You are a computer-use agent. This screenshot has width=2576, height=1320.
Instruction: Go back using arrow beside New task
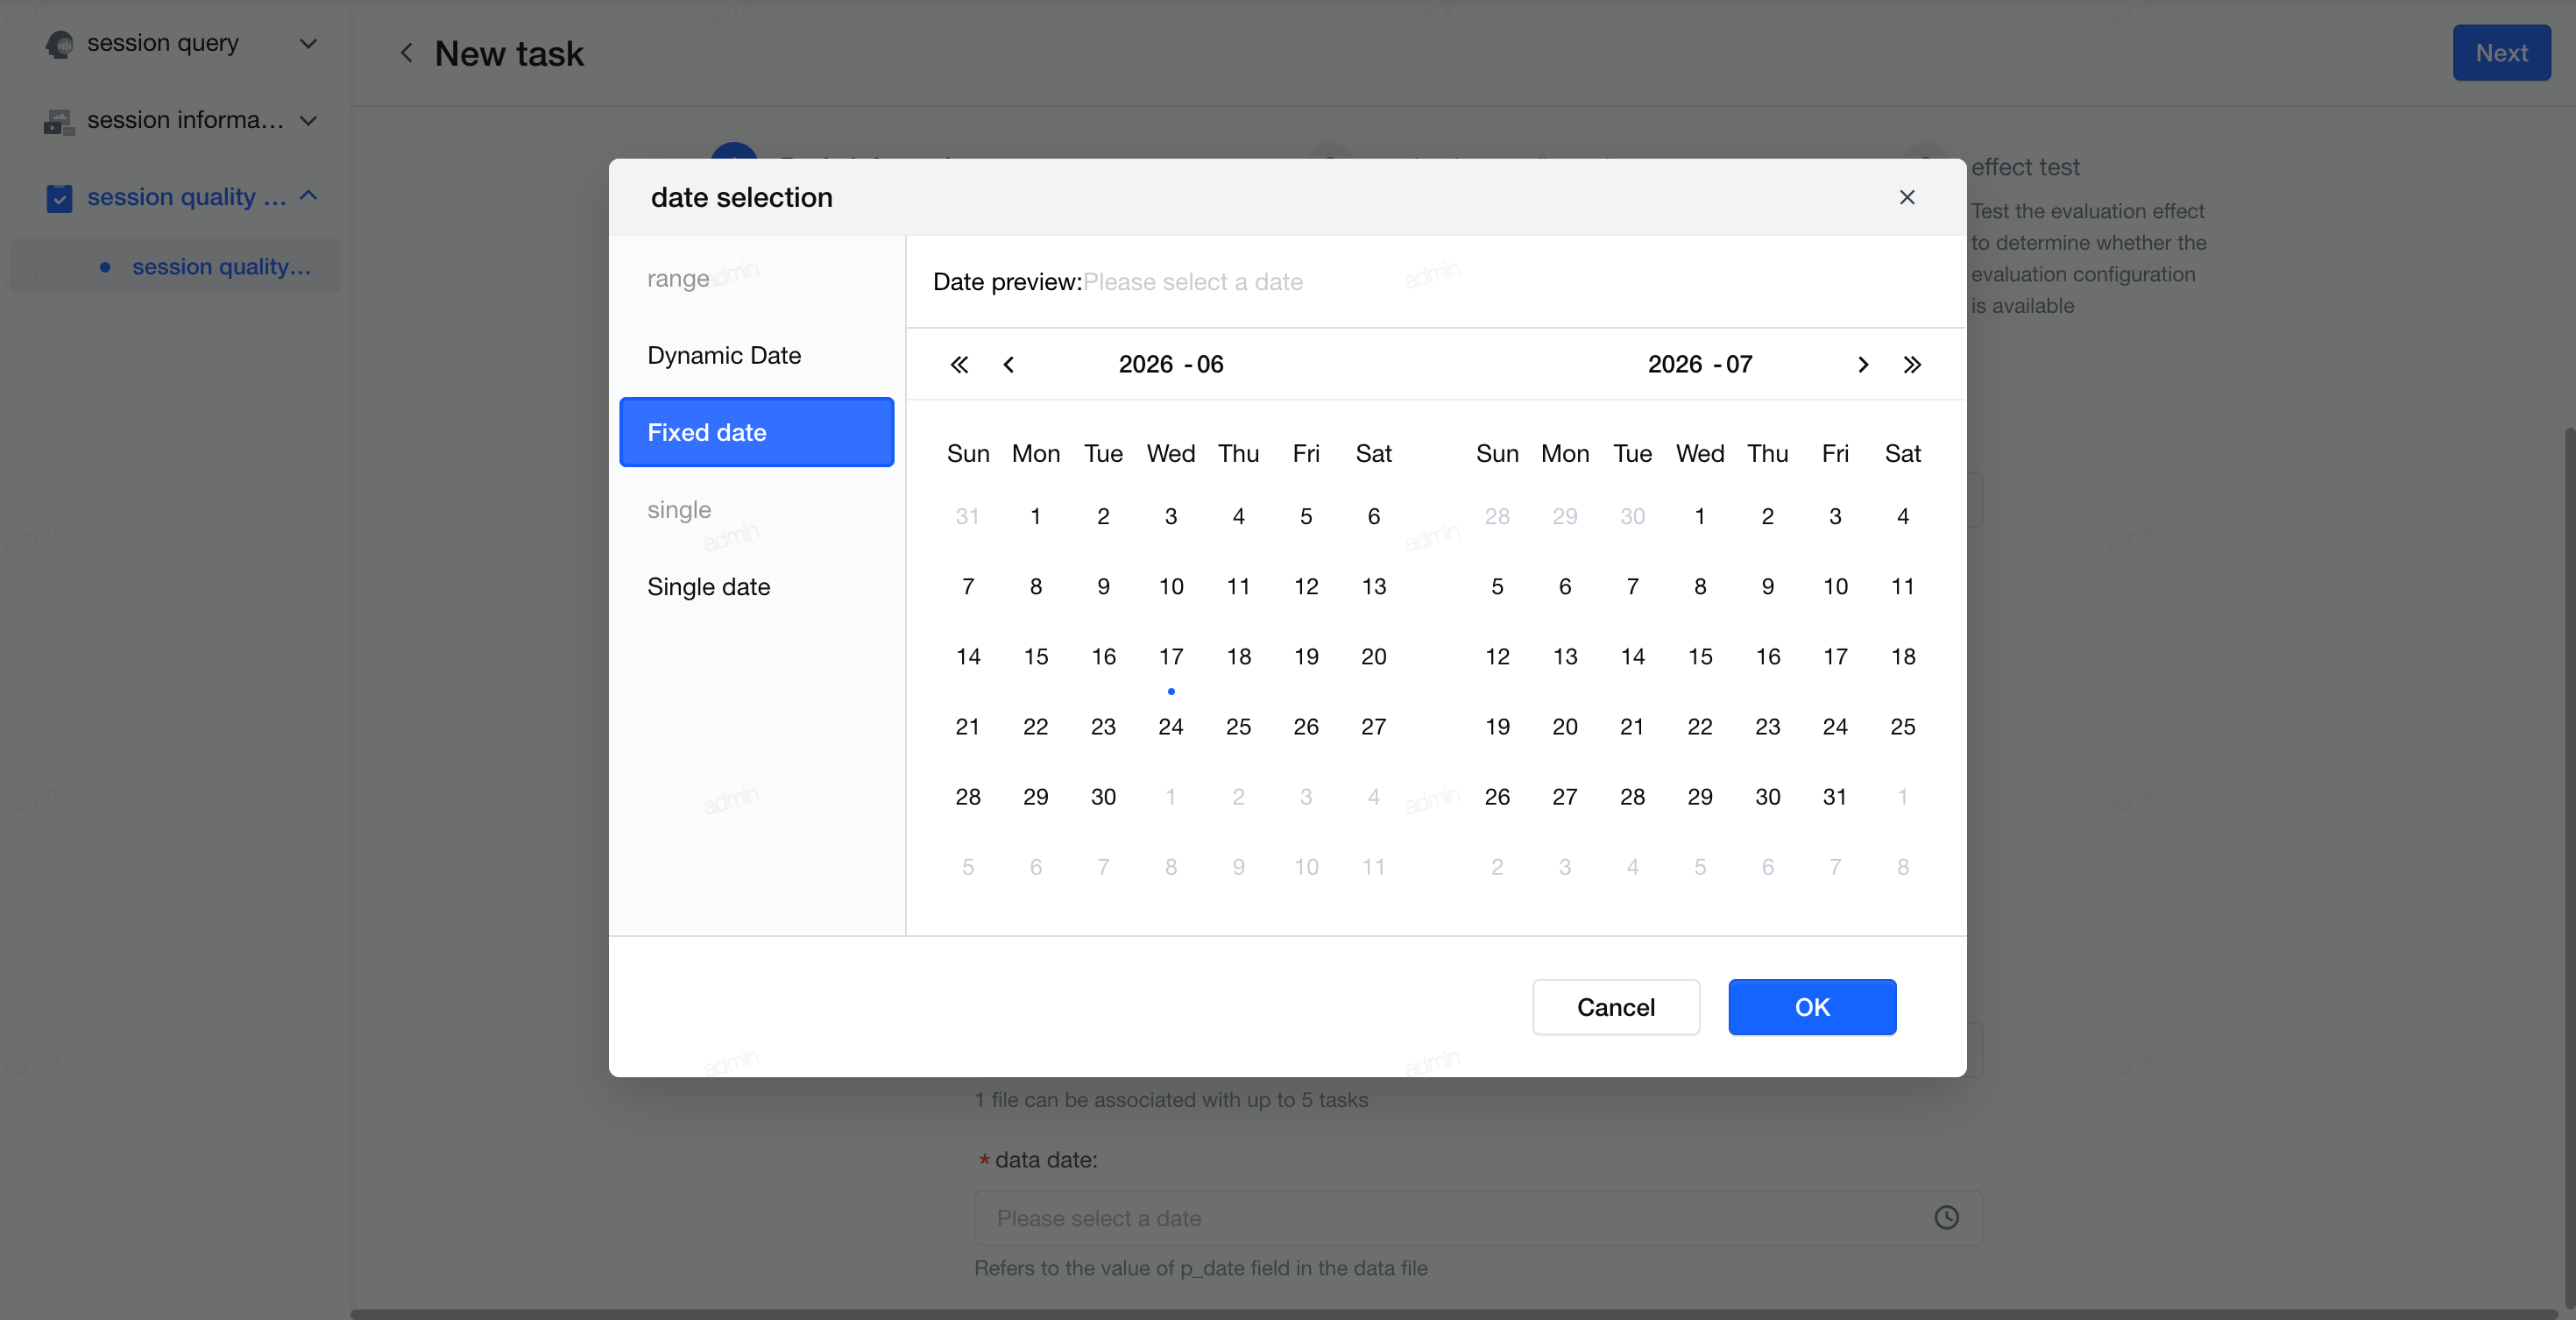406,53
